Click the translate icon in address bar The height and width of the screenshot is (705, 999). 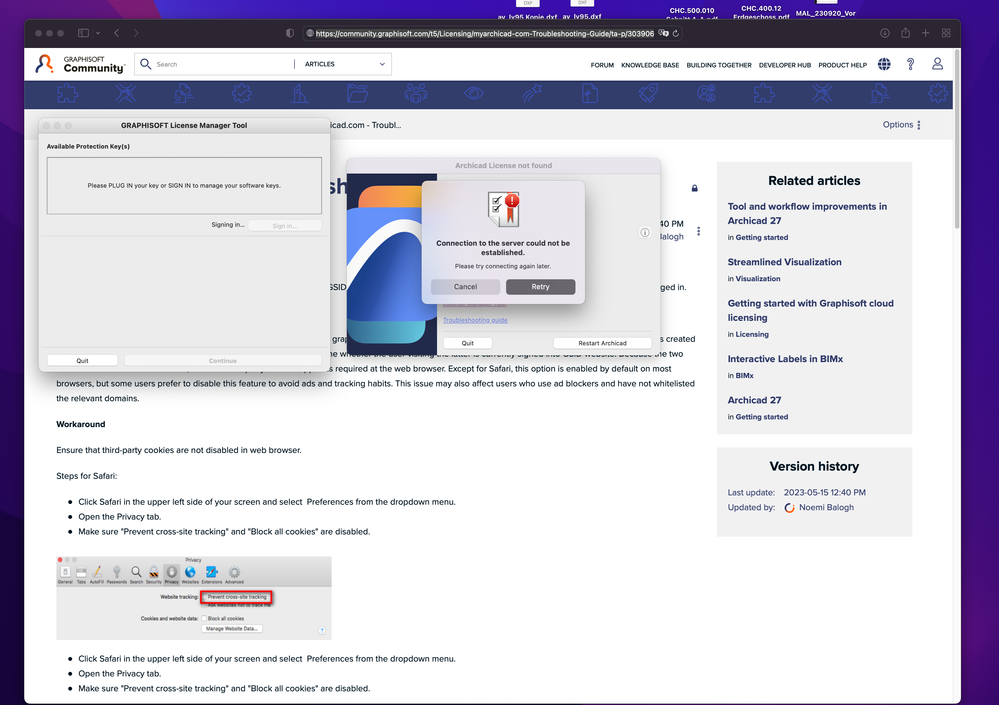[663, 33]
